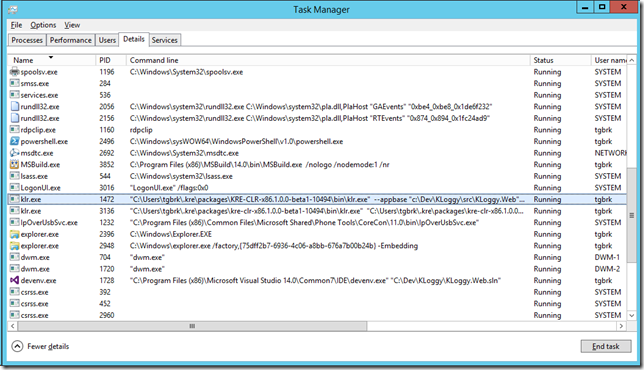Click the vertical scrollbar up arrow

point(632,60)
